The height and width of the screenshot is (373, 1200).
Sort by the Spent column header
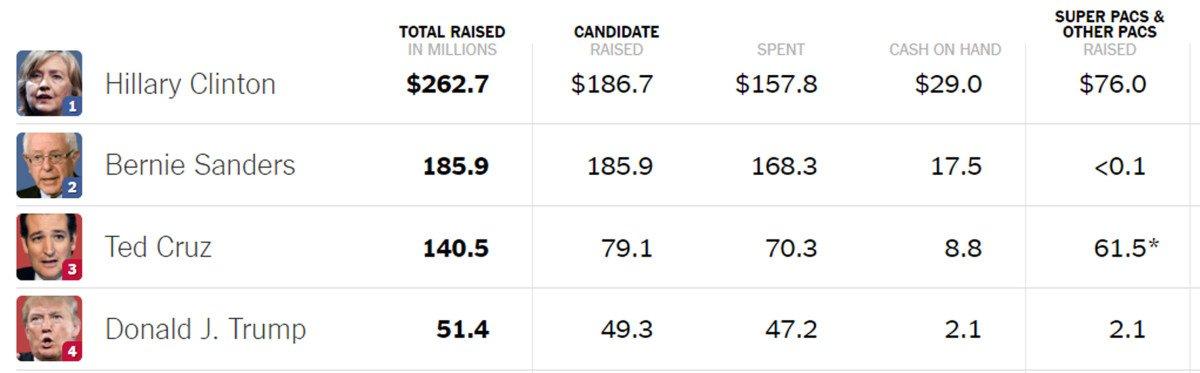point(781,49)
